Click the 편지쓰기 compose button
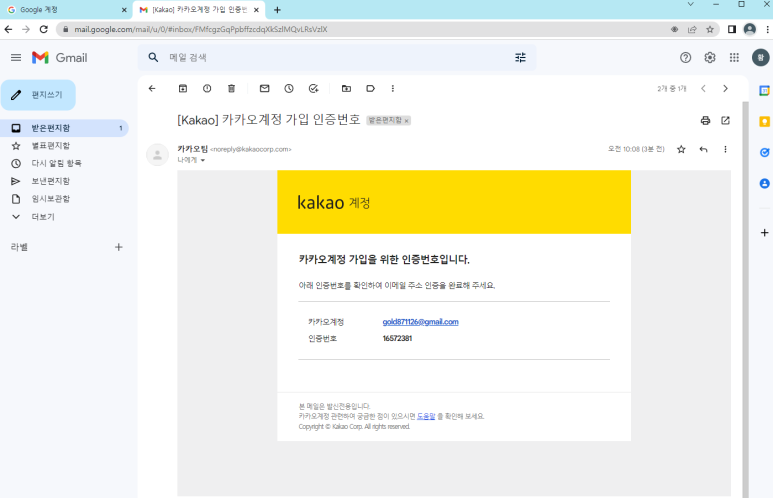This screenshot has width=773, height=498. [x=38, y=95]
